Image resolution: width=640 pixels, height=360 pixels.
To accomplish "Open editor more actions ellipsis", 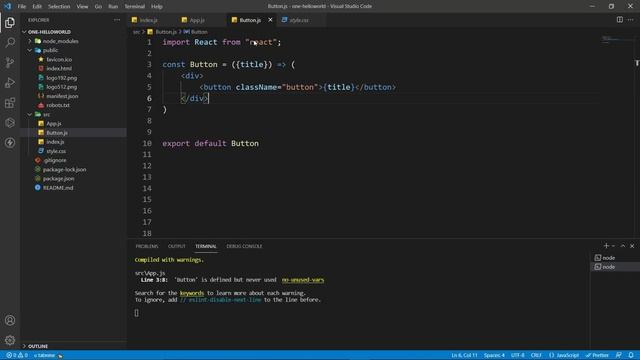I will point(631,20).
